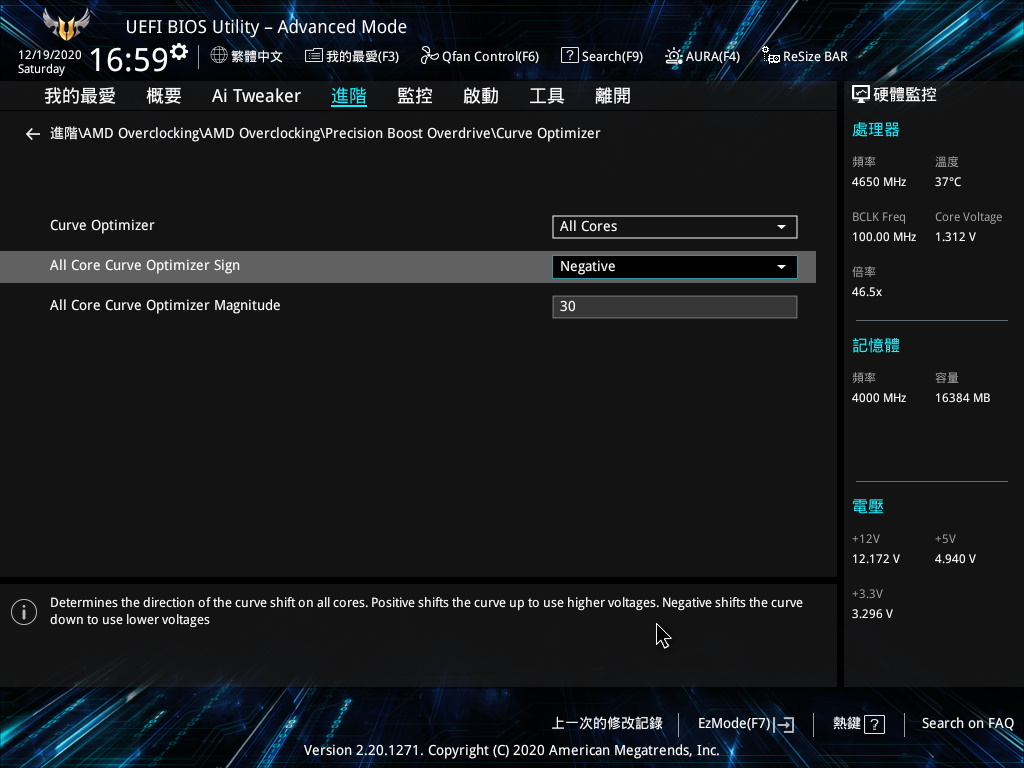Click the breadcrumb path ending in Curve Optimizer
Screen dimensions: 1024x768
[x=325, y=133]
